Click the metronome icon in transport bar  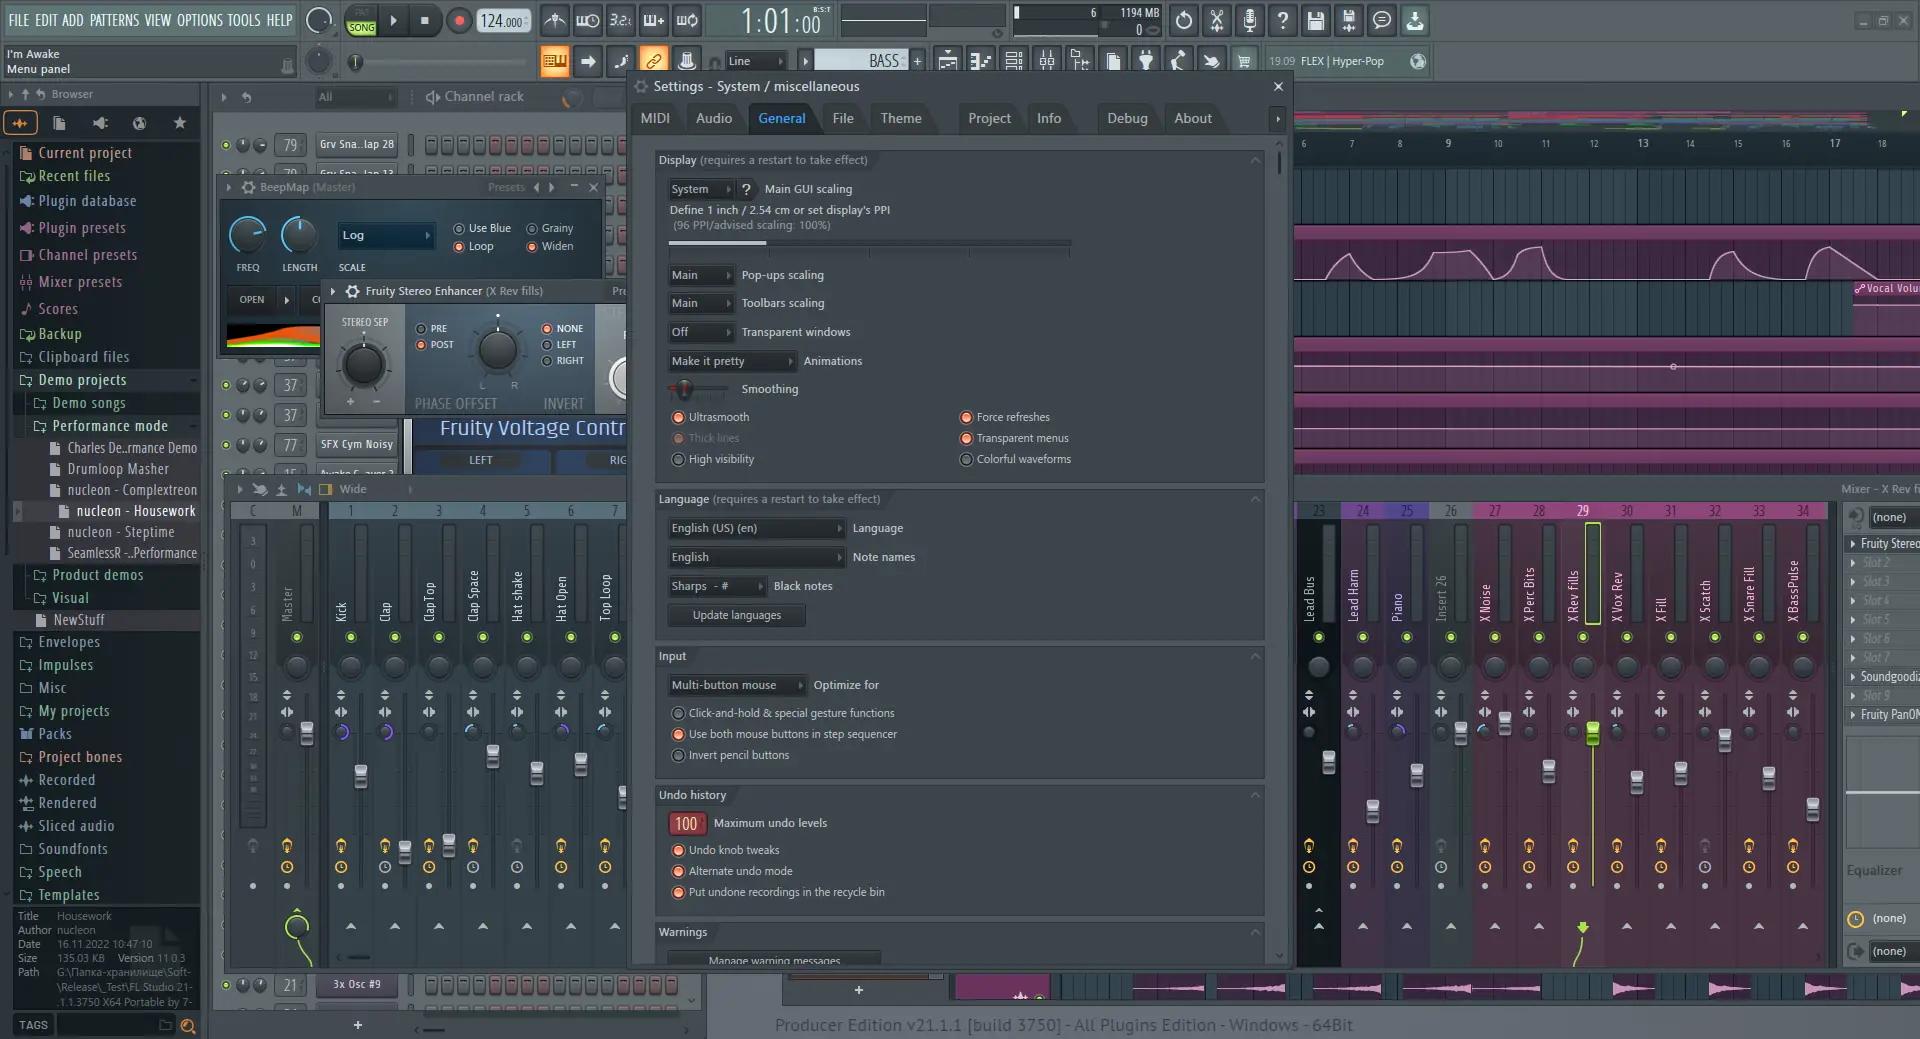tap(555, 20)
